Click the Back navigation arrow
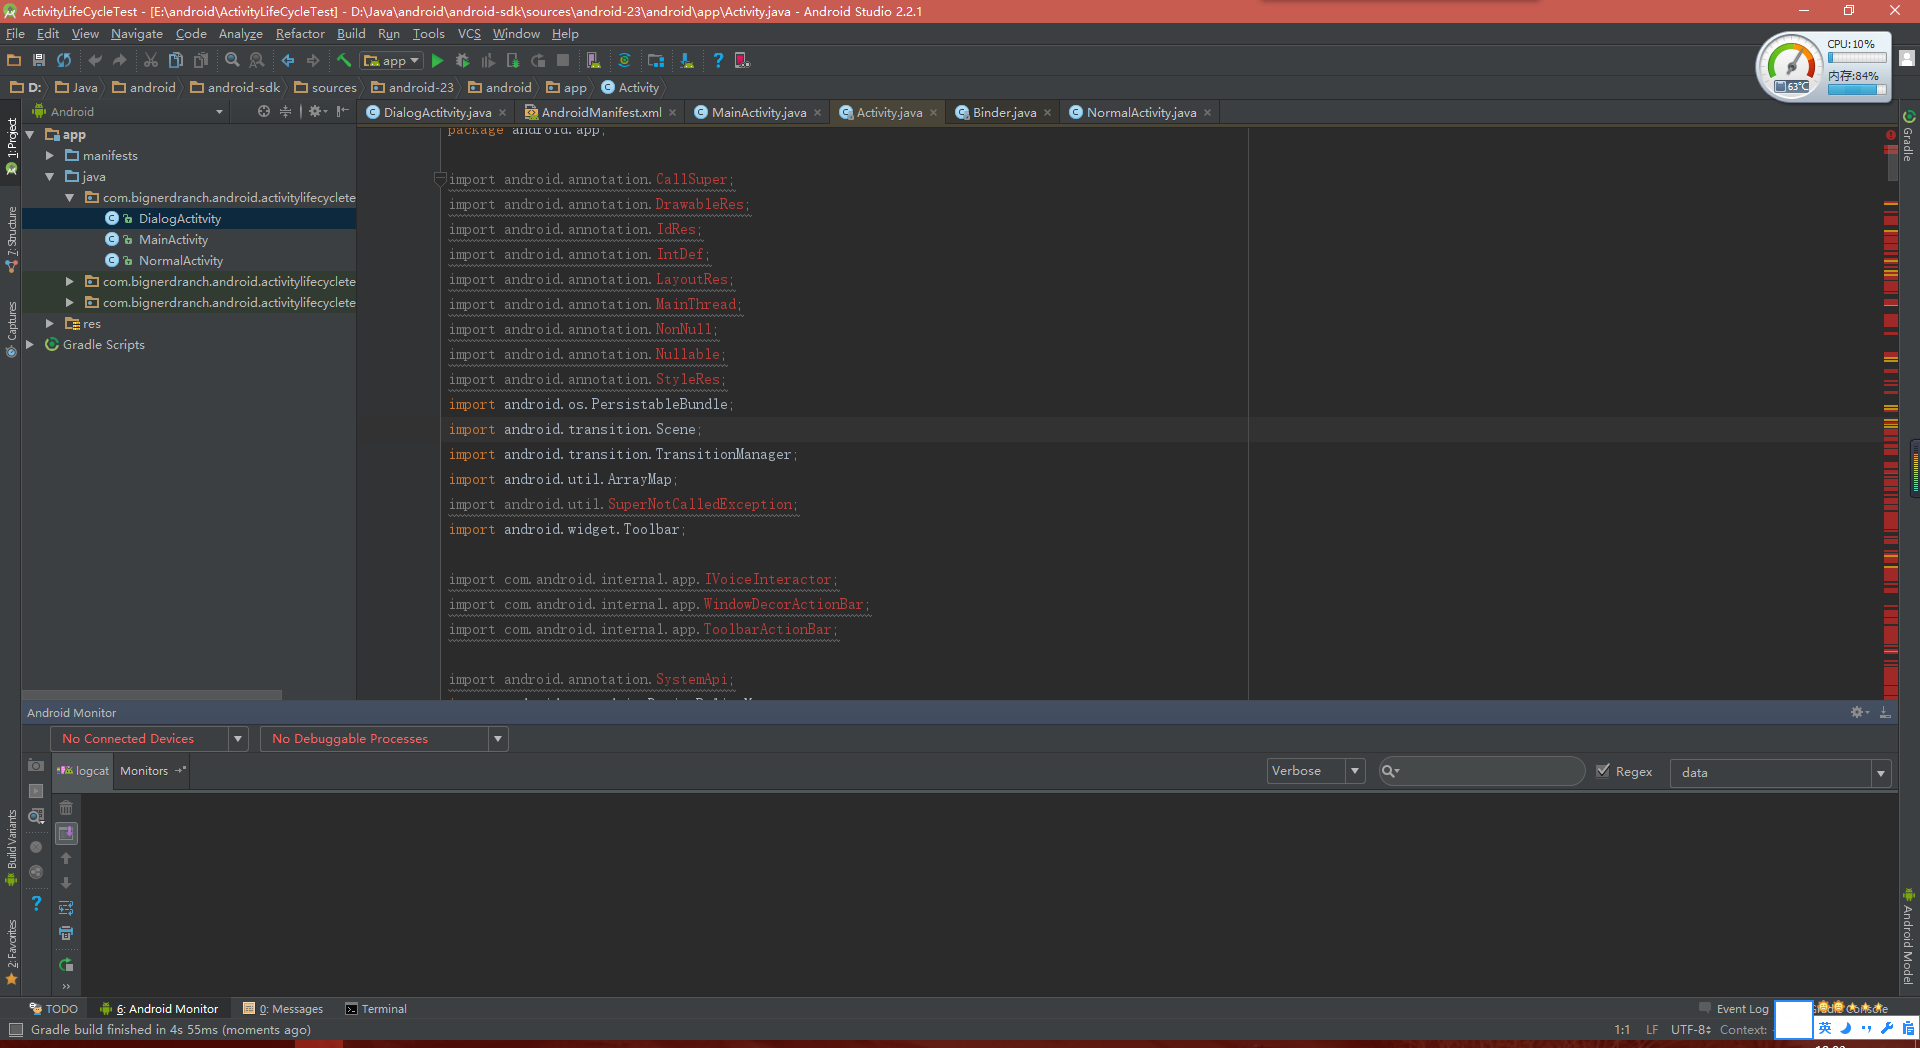 point(288,61)
